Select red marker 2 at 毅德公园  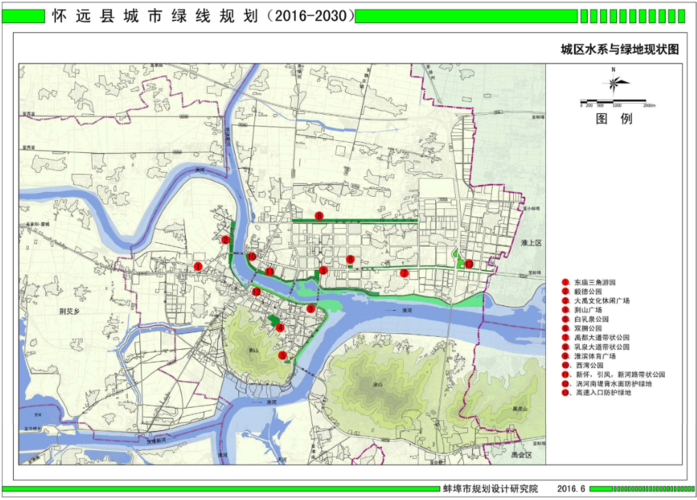pos(226,240)
